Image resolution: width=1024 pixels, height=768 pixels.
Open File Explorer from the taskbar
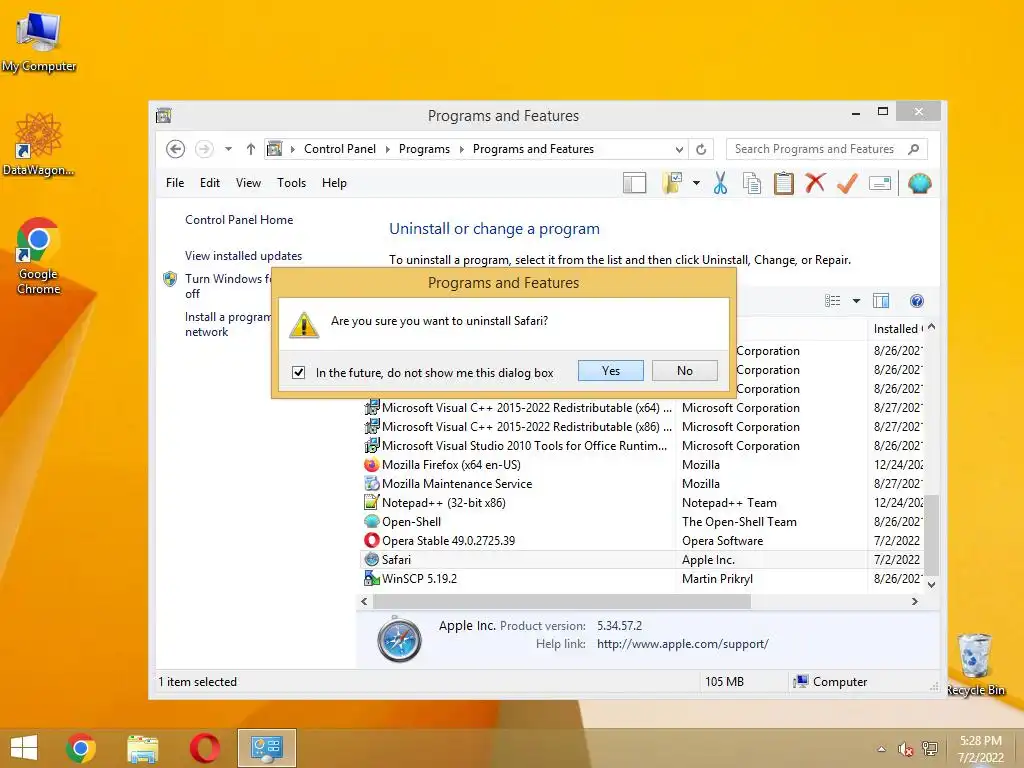coord(142,748)
